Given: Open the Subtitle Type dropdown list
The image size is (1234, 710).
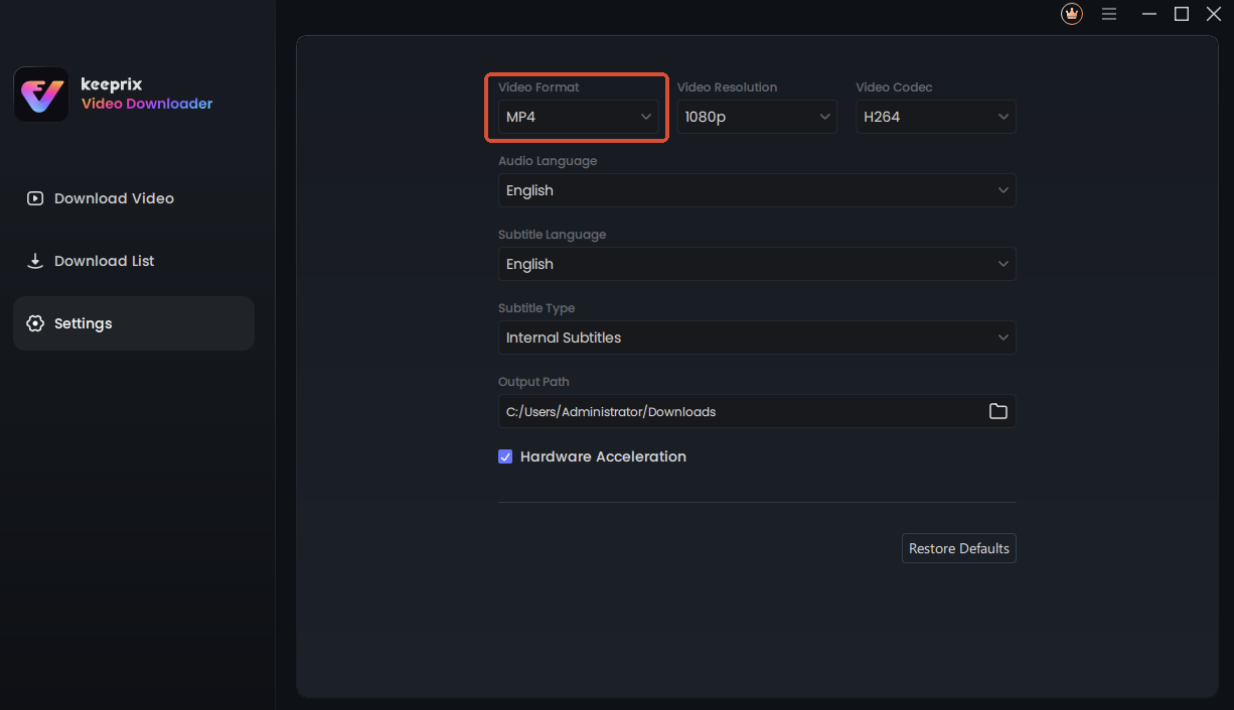Looking at the screenshot, I should click(x=757, y=337).
